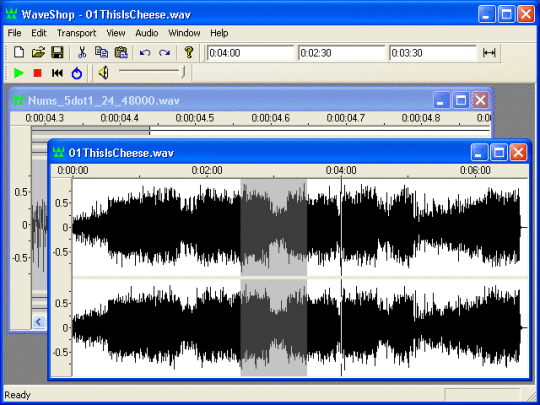Close the Nums_5dot1_24_48000.wav window
540x405 pixels.
click(x=480, y=100)
